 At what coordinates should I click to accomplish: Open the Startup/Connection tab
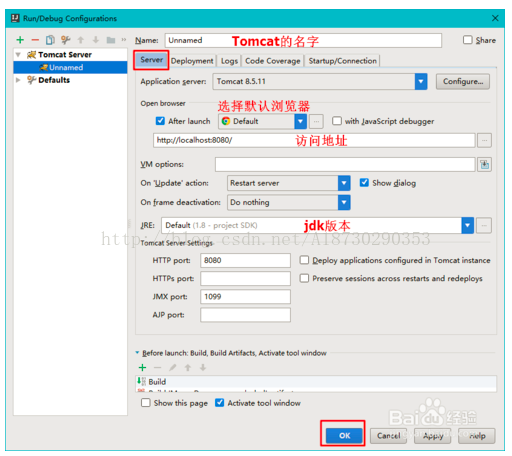coord(342,61)
